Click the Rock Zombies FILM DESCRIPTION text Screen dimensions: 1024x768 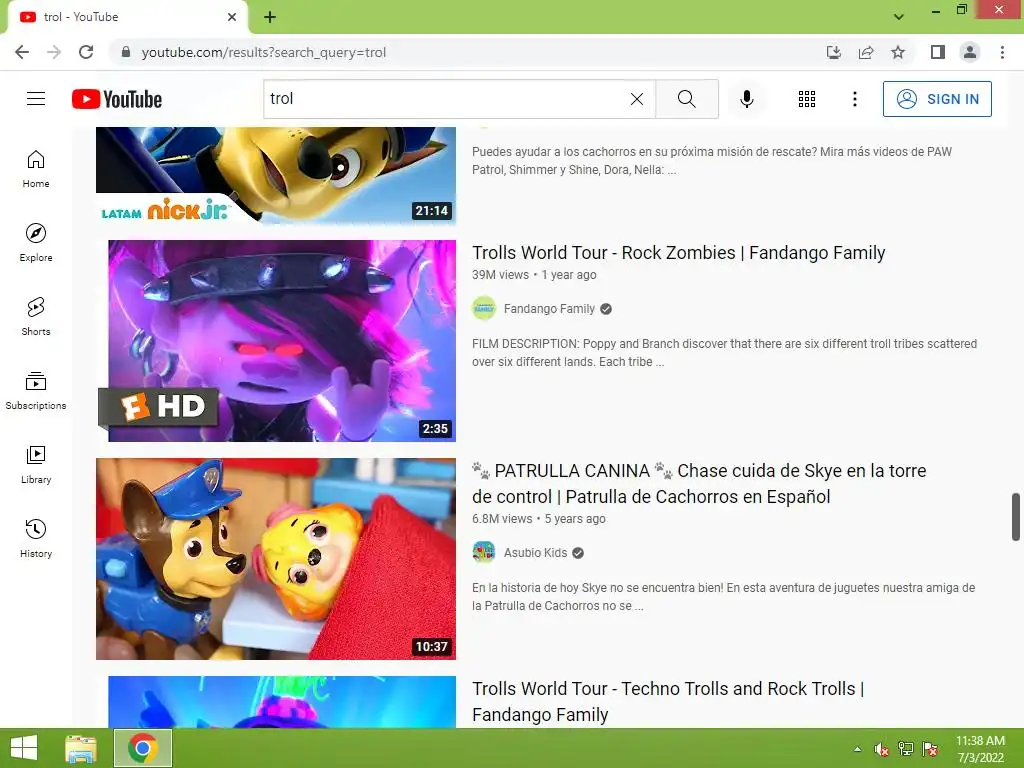[724, 353]
